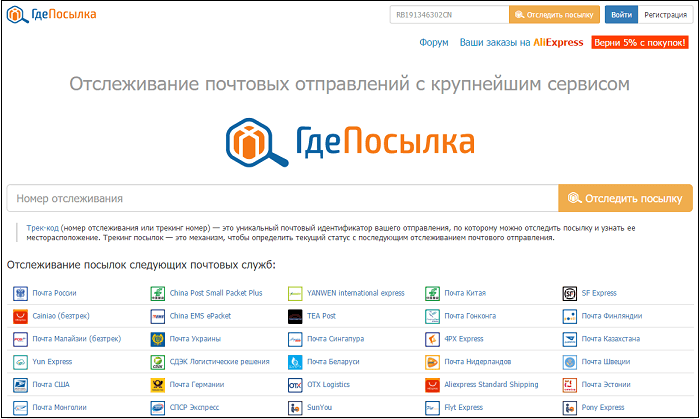Screen dimensions: 700x419
Task: Click the Почта Украины icon
Action: tap(158, 339)
